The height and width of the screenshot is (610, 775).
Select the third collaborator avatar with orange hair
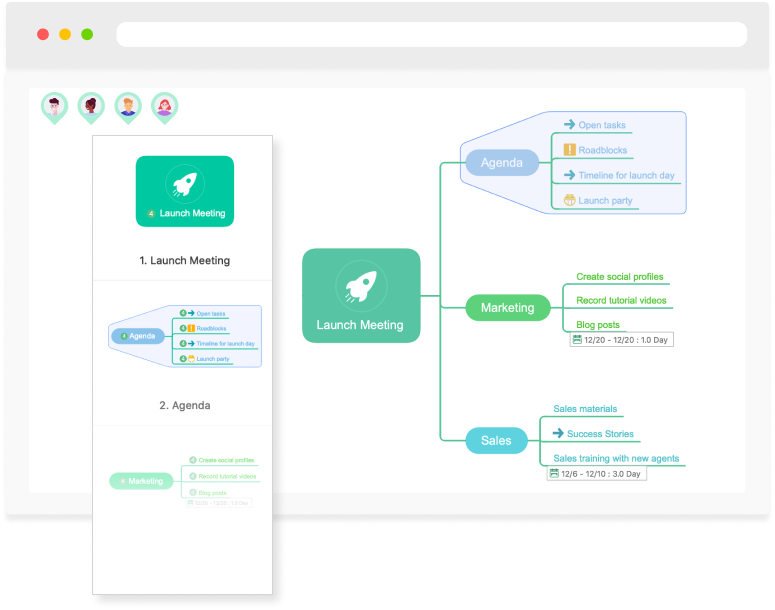tap(128, 106)
